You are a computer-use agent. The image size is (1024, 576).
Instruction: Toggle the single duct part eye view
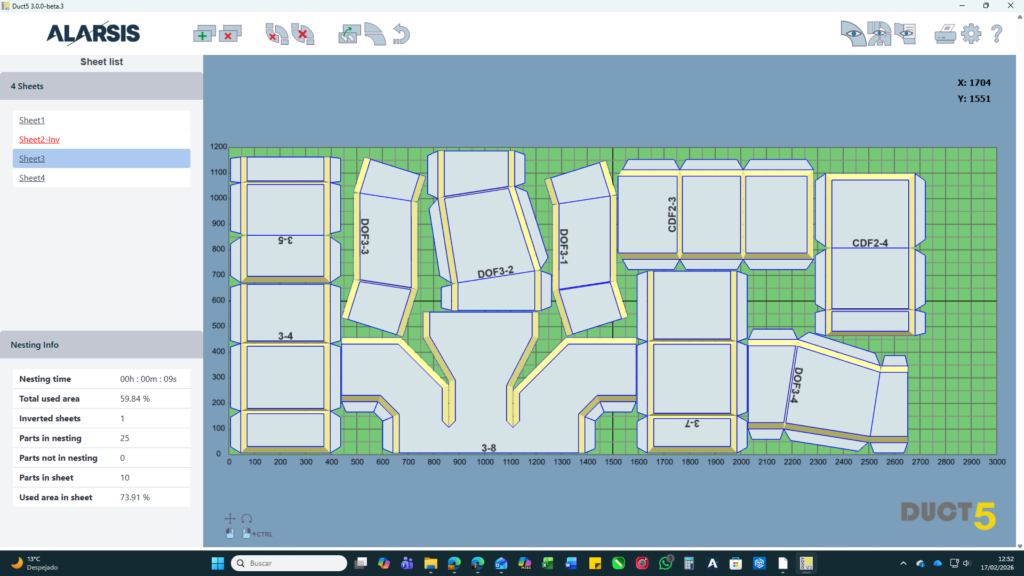[x=852, y=34]
